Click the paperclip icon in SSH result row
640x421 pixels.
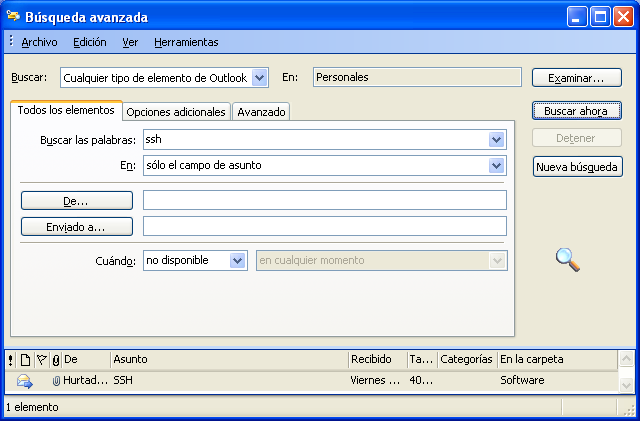pyautogui.click(x=56, y=381)
